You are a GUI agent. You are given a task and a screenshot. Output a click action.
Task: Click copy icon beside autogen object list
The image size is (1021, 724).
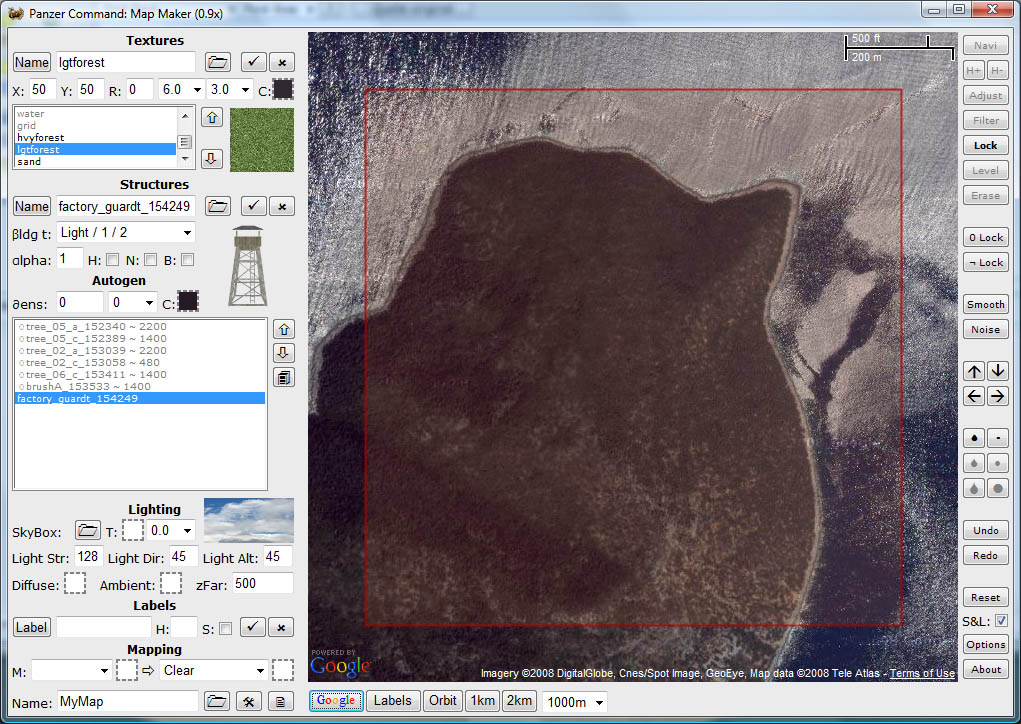[x=283, y=377]
